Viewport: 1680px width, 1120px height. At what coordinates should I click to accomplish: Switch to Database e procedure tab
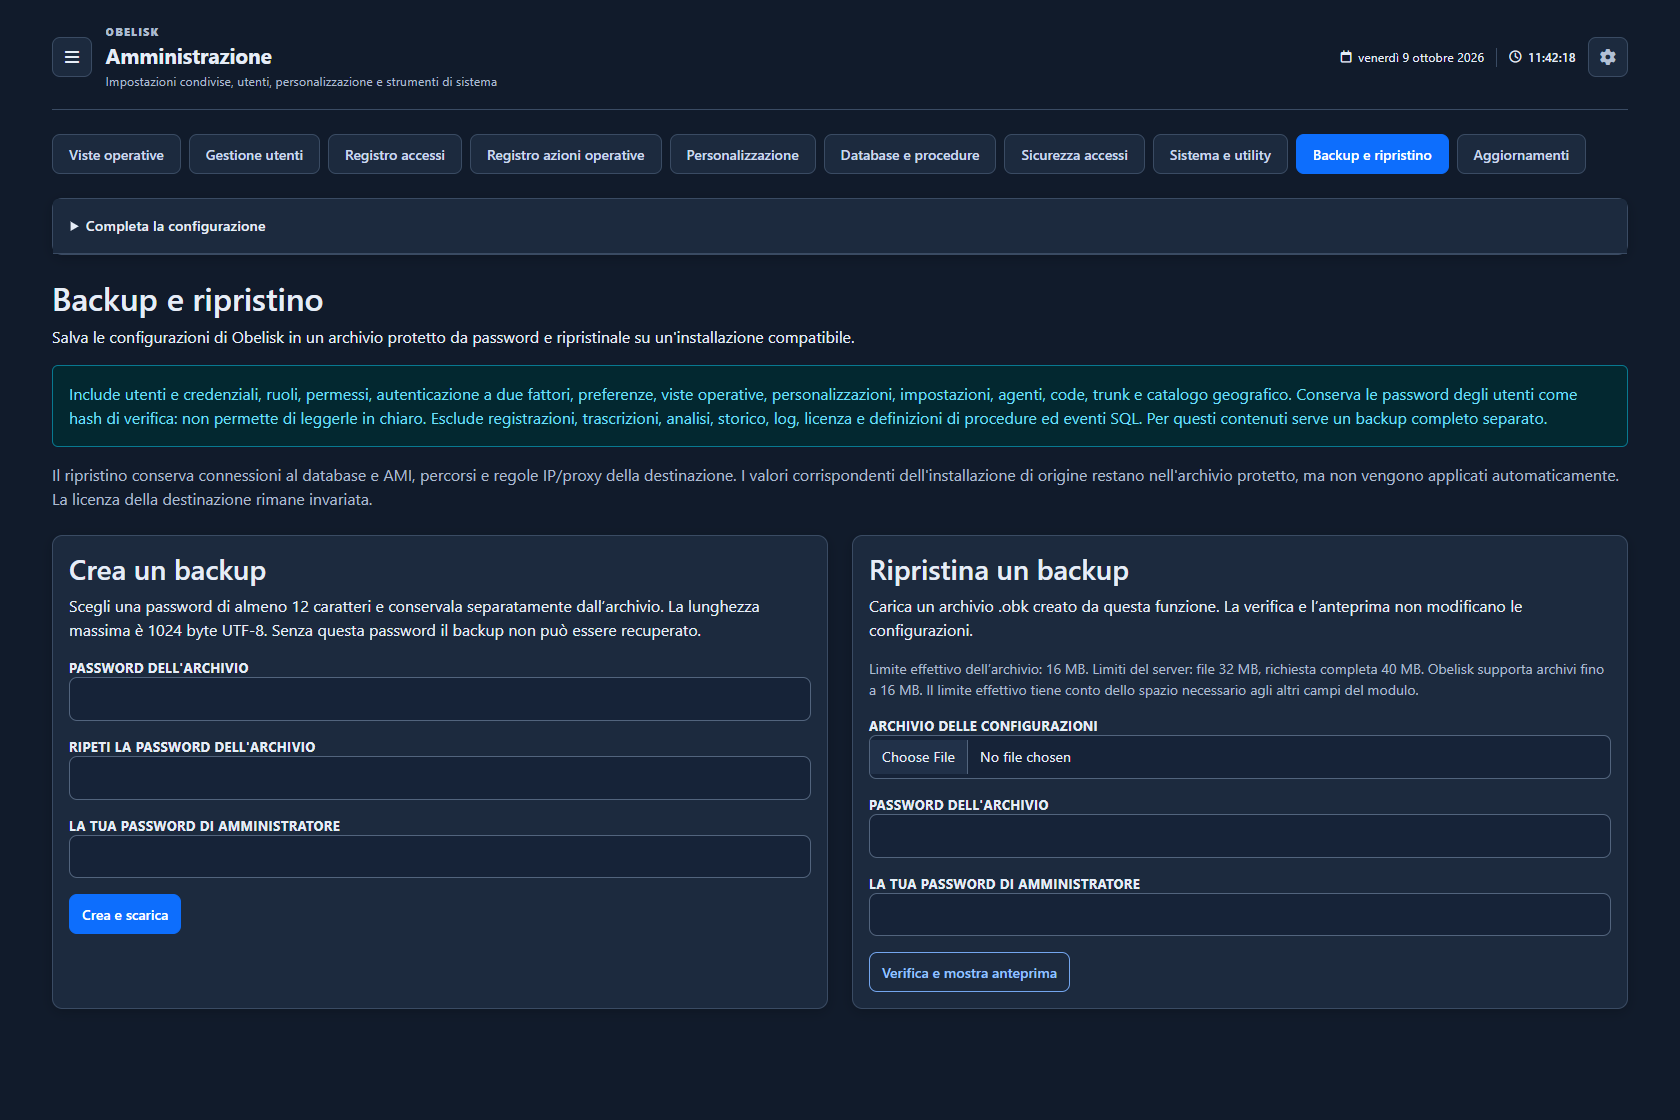(910, 154)
